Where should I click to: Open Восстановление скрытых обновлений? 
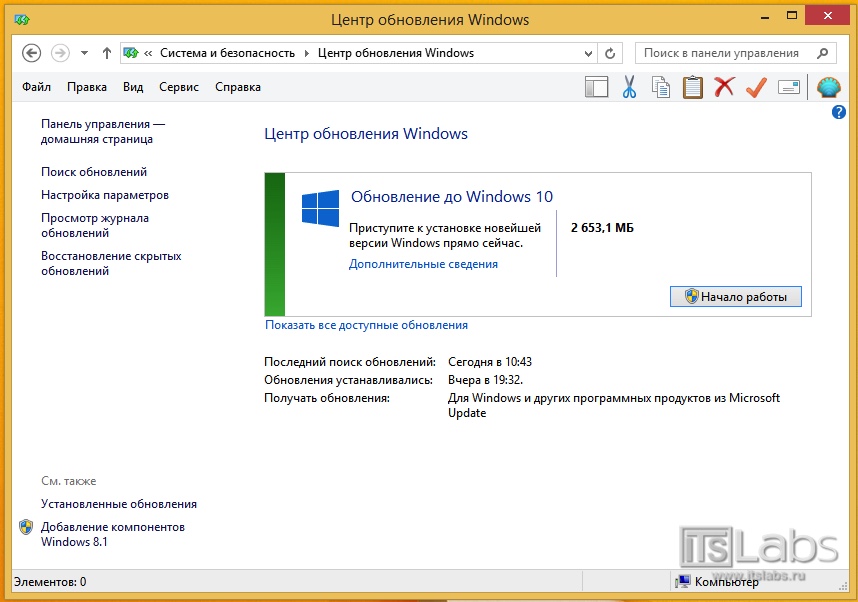[111, 263]
